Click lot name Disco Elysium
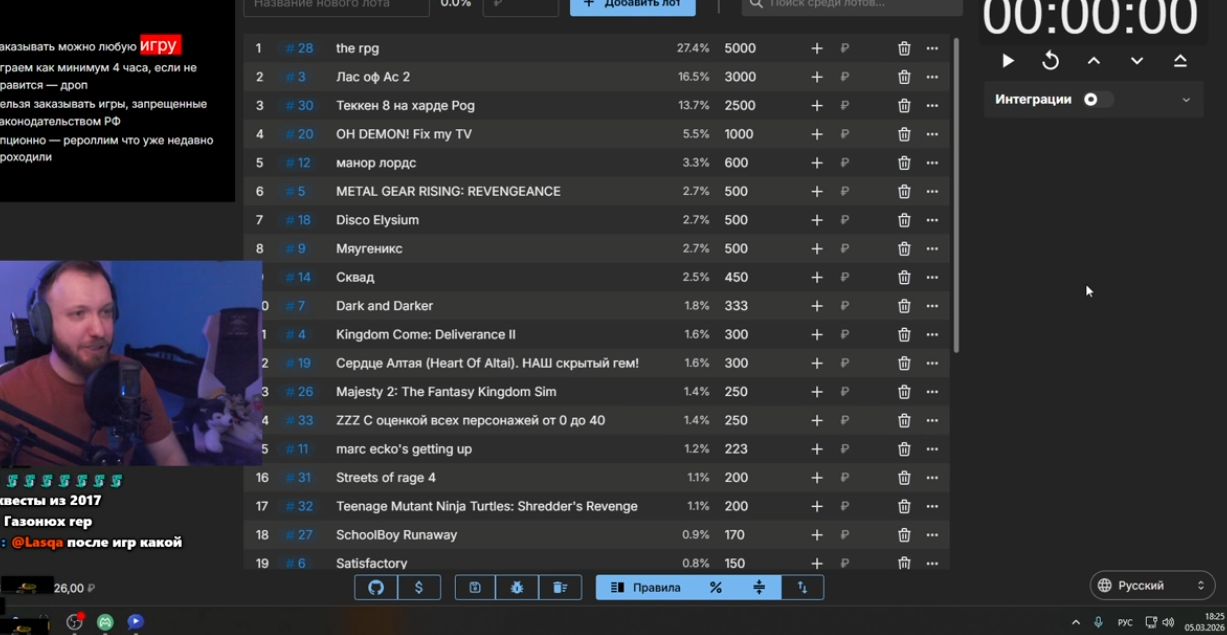This screenshot has width=1227, height=635. 377,220
